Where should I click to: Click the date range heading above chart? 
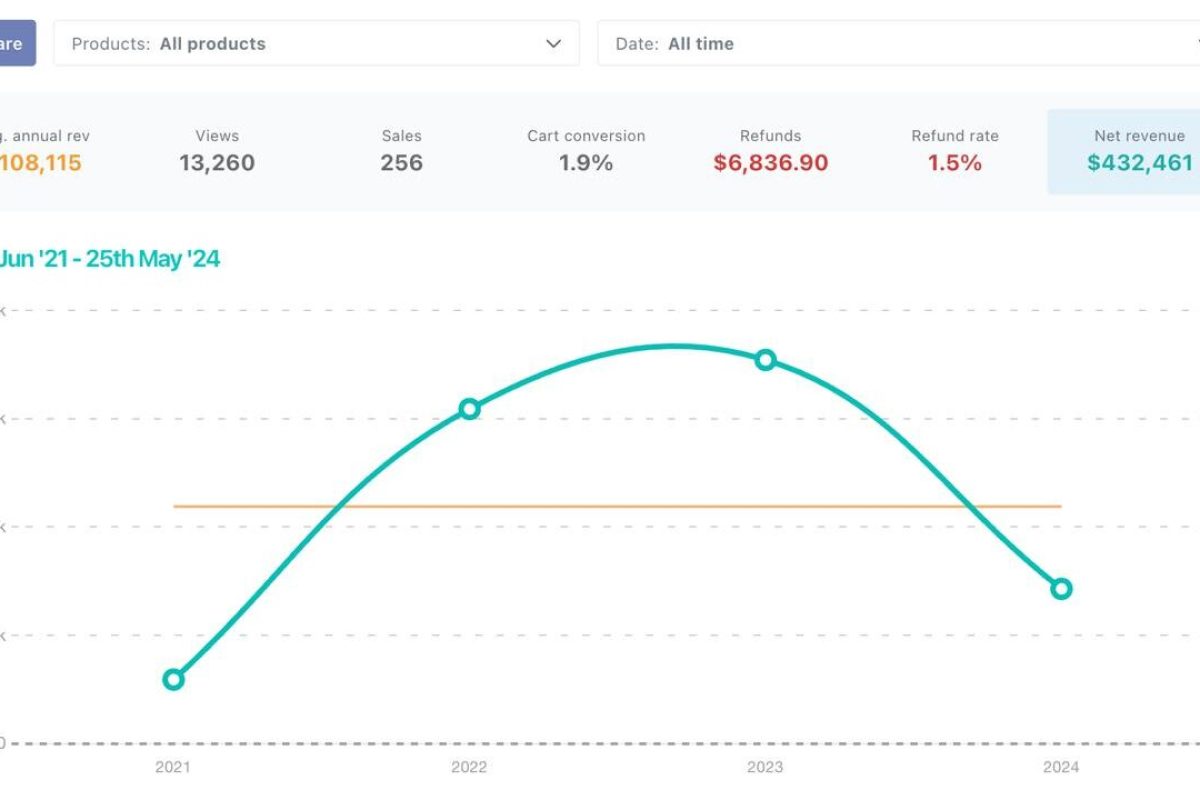[x=108, y=259]
